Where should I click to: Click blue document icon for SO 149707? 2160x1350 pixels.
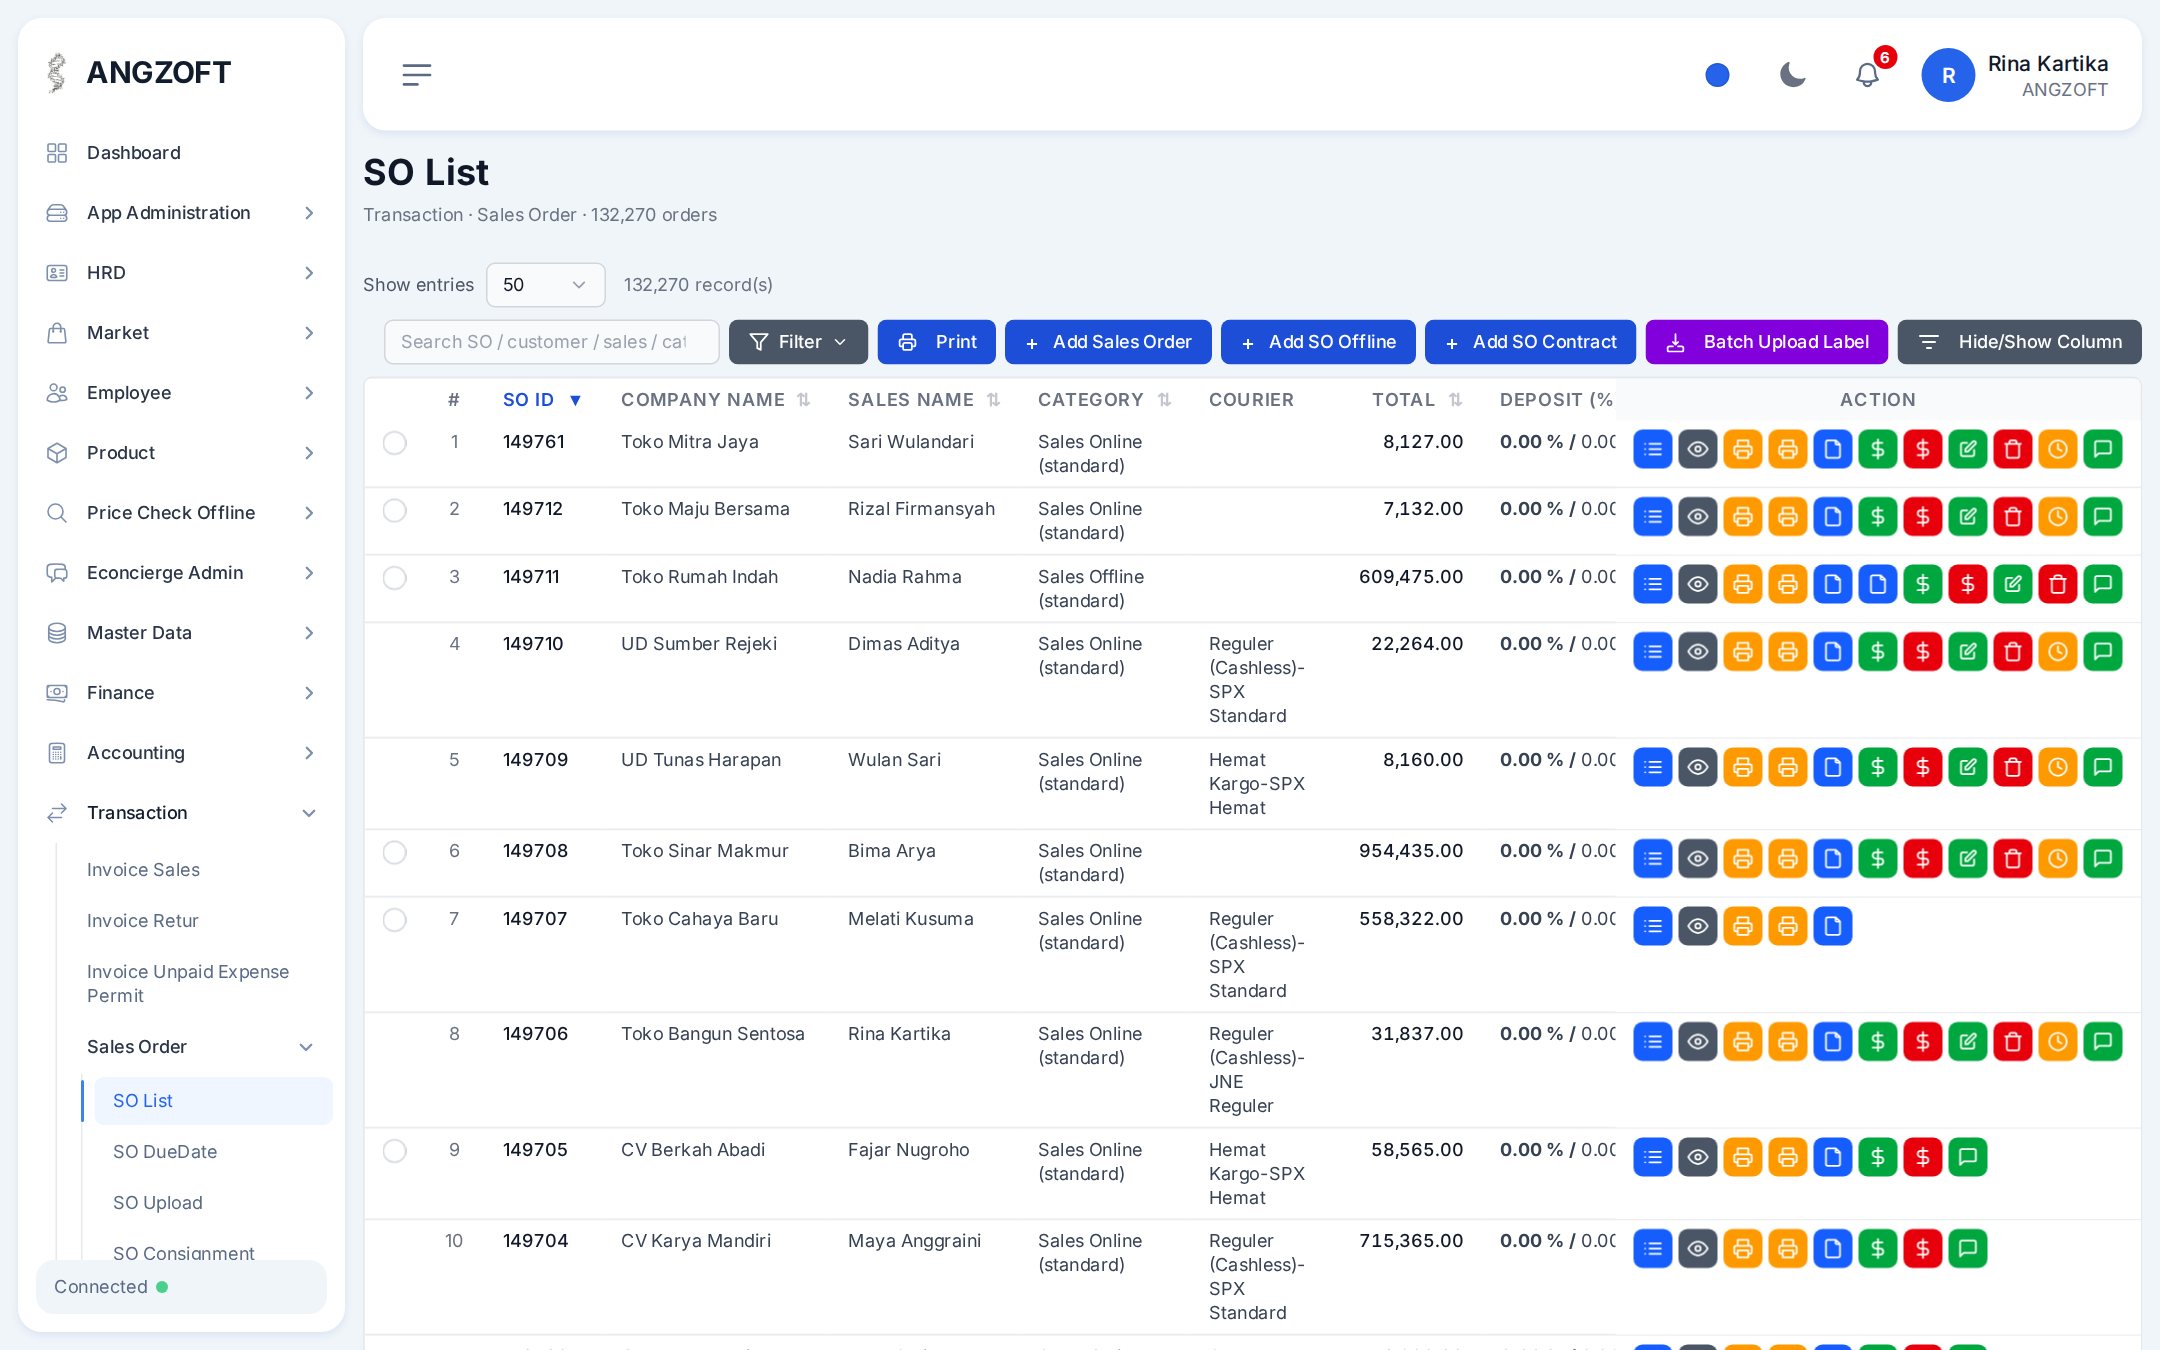(x=1833, y=926)
